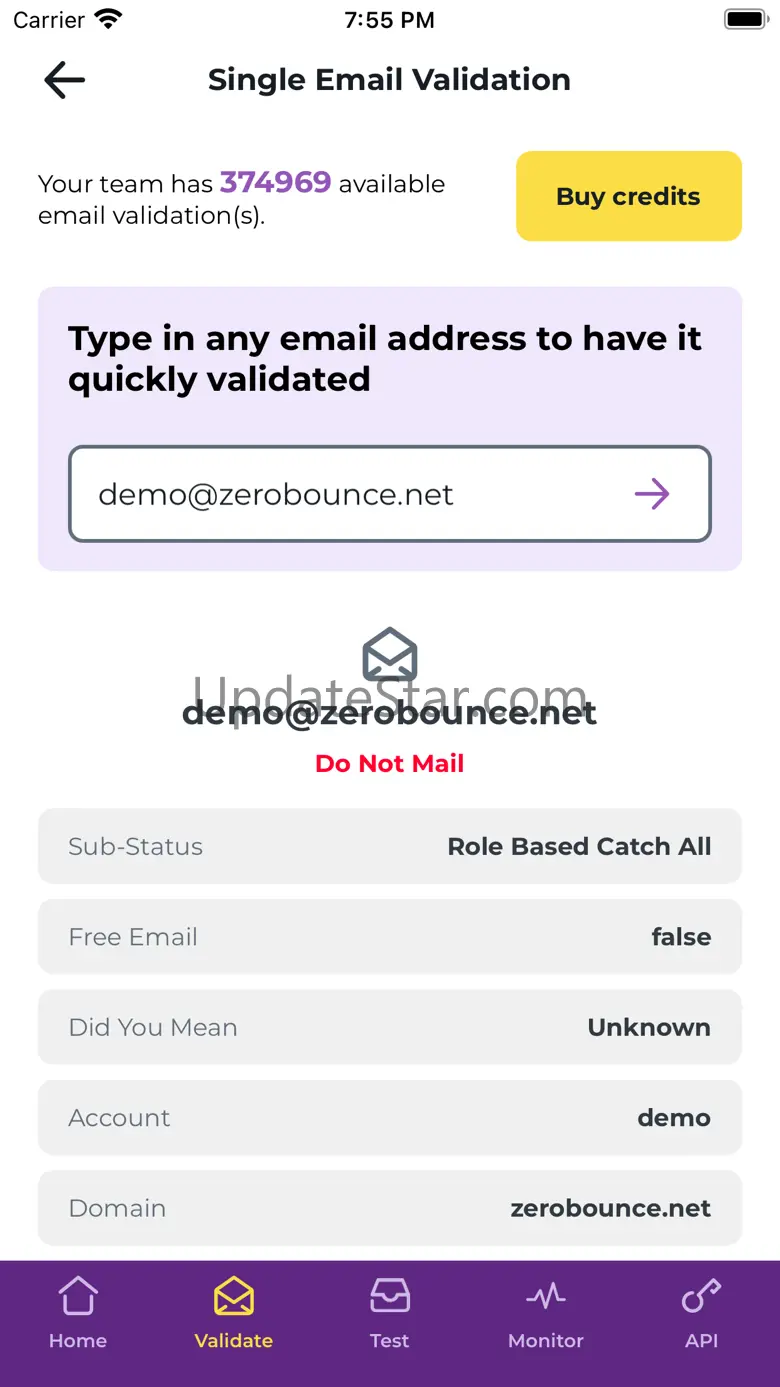Tap the Single Email Validation title
This screenshot has width=780, height=1387.
[x=389, y=80]
